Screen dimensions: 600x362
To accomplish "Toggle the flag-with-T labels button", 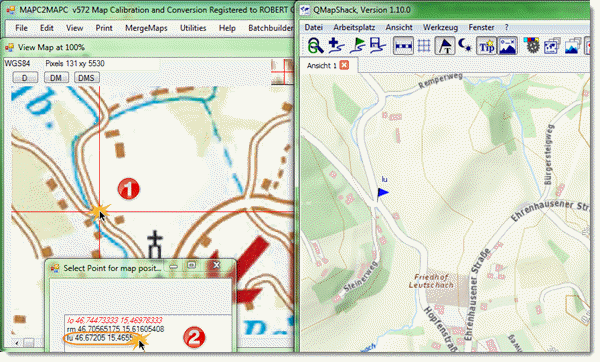I will tap(445, 46).
